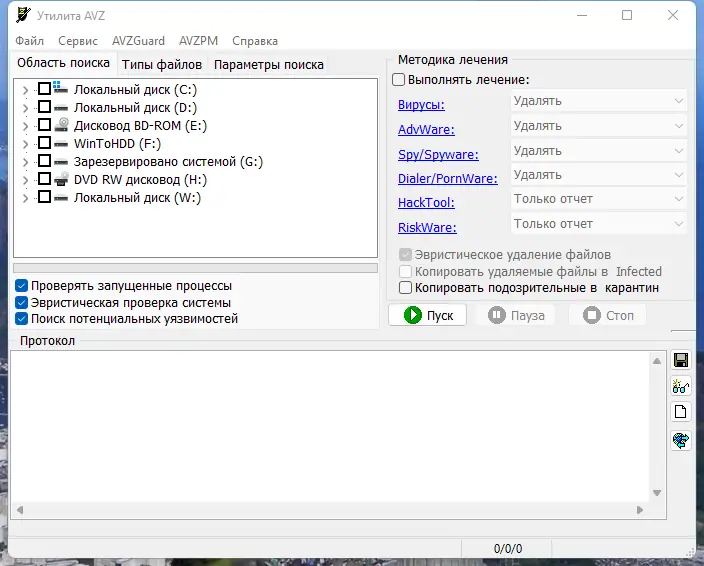
Task: Switch to the Типы файлов tab
Action: [x=162, y=65]
